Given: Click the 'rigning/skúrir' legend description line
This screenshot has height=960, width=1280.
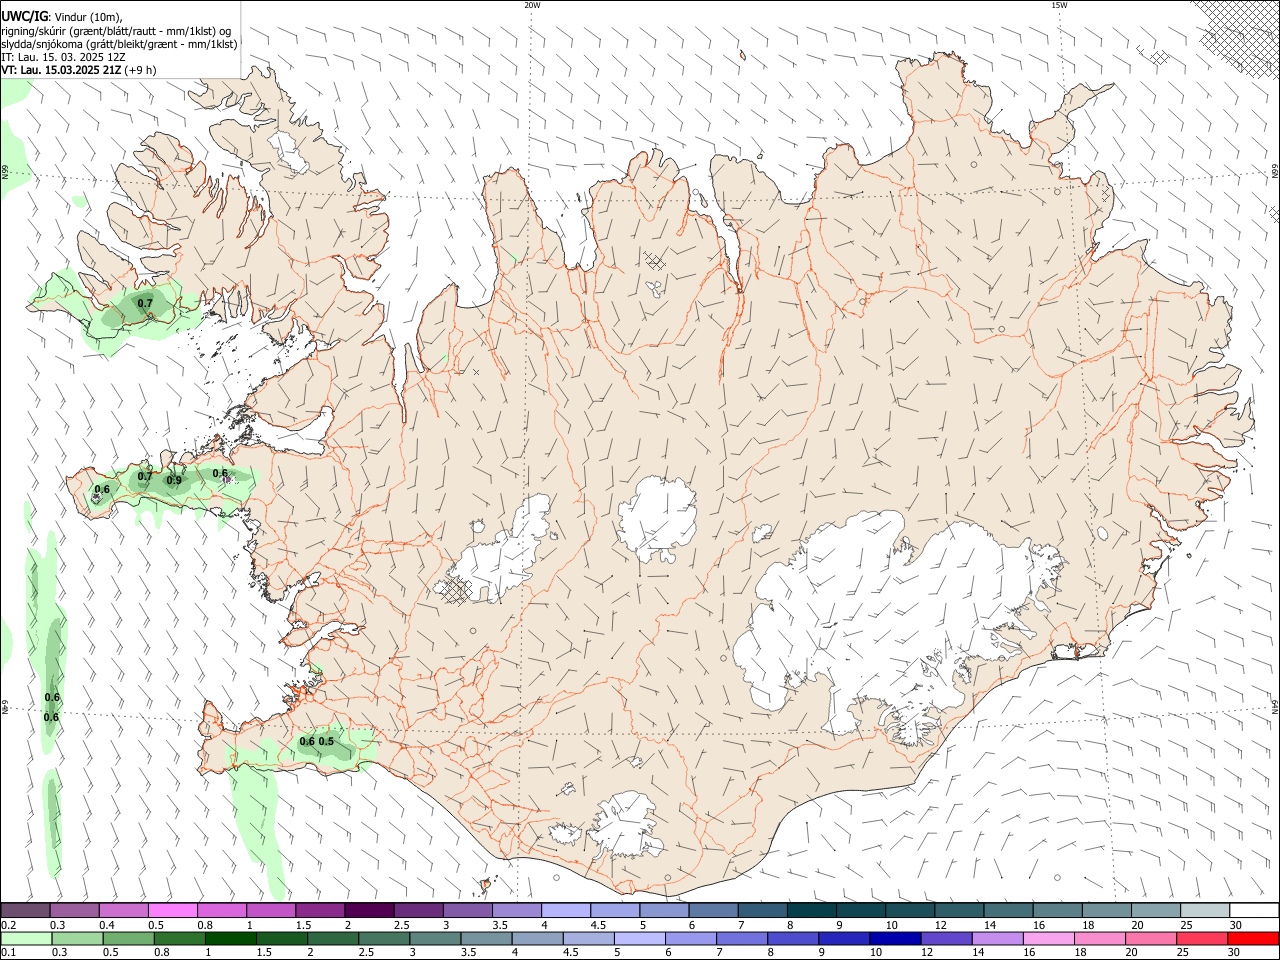Looking at the screenshot, I should click(116, 31).
